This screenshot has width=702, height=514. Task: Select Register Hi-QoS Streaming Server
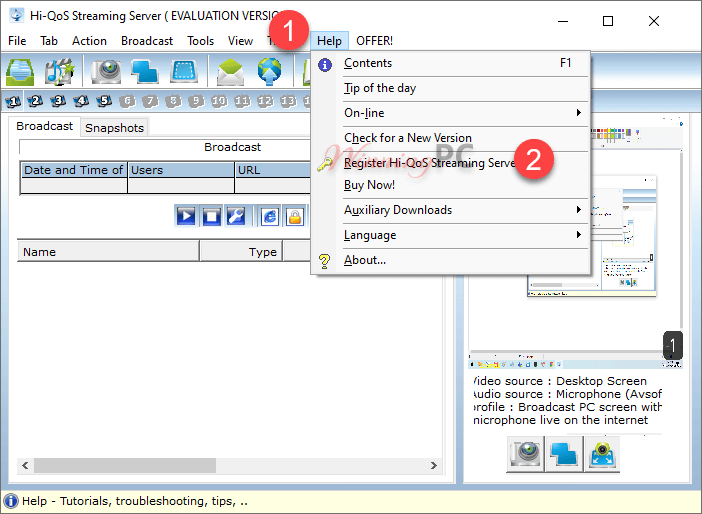[x=451, y=163]
